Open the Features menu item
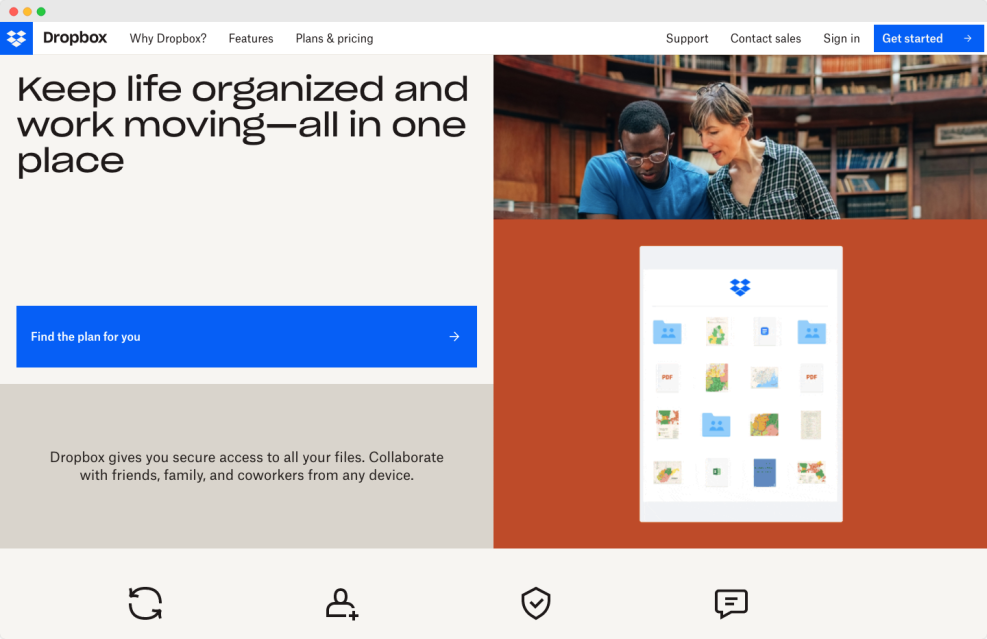 (251, 38)
